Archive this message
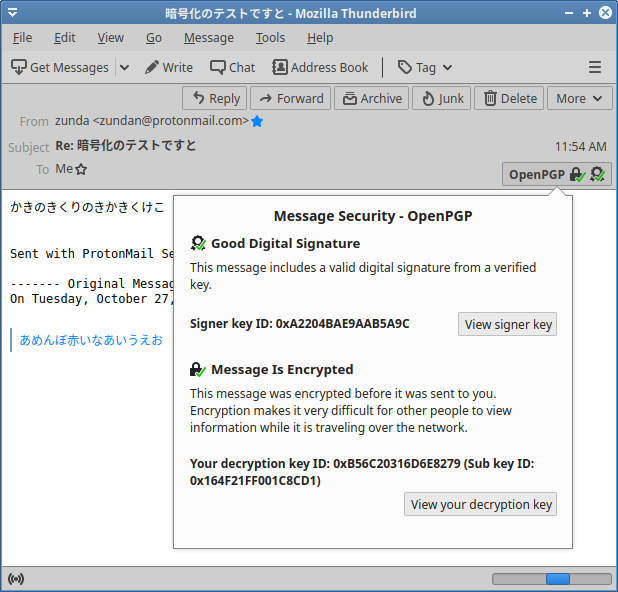This screenshot has height=592, width=618. pos(372,98)
